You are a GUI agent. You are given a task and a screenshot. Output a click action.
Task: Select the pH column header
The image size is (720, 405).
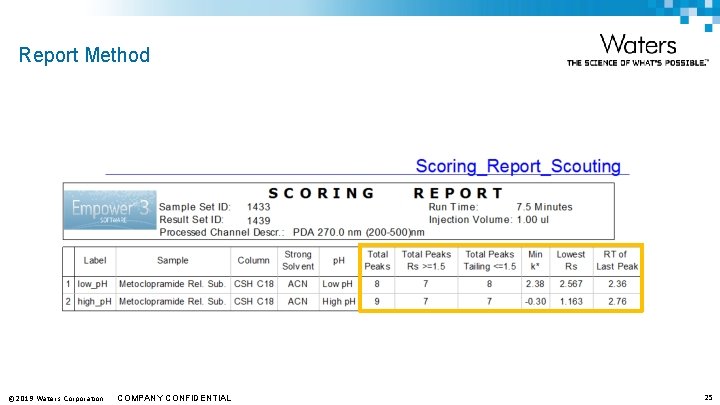pos(338,260)
